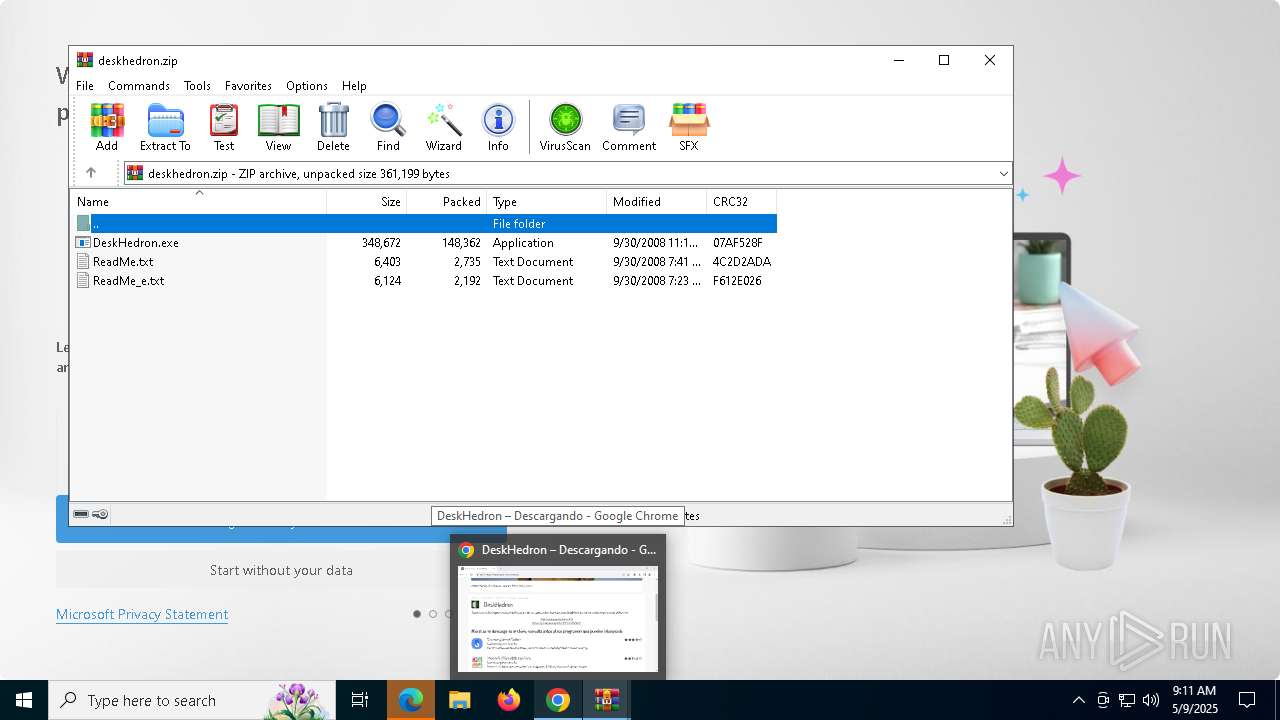
Task: Open the Commands menu
Action: tap(139, 86)
